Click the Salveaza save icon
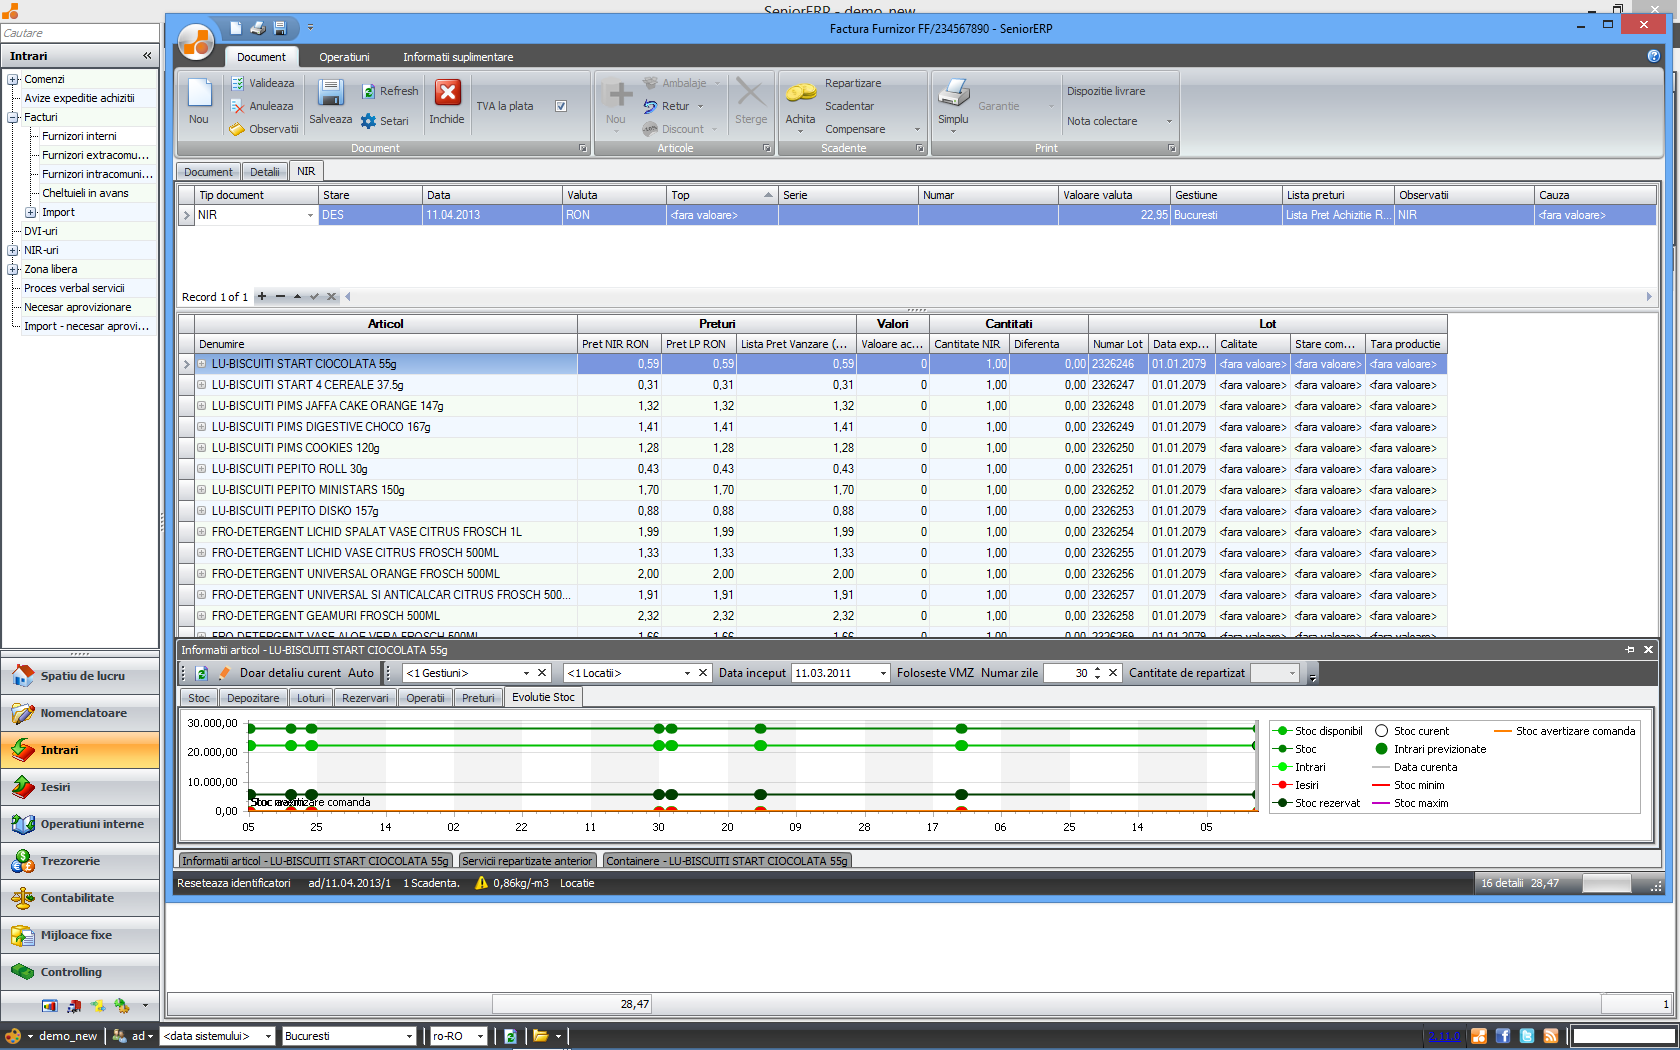This screenshot has height=1050, width=1680. click(330, 94)
